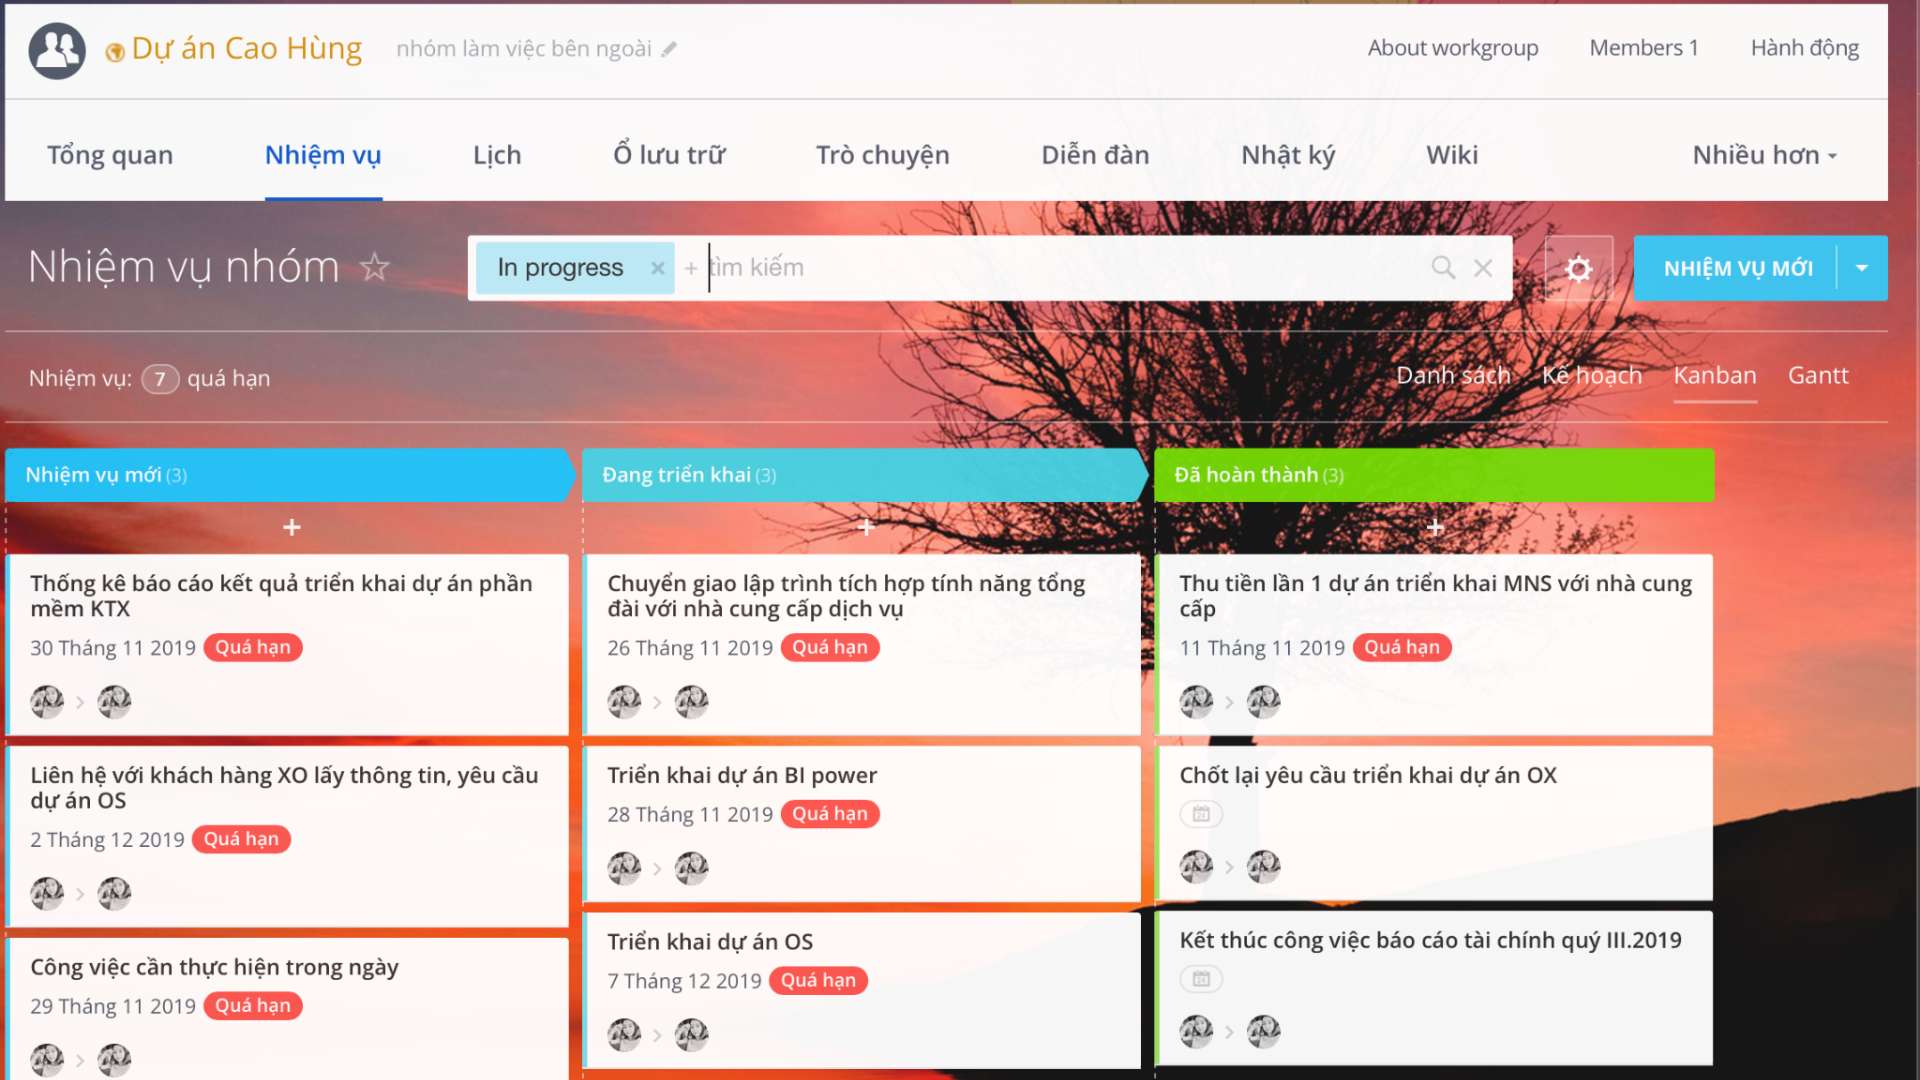The width and height of the screenshot is (1920, 1080).
Task: Click the plus icon to add a filter
Action: click(690, 268)
